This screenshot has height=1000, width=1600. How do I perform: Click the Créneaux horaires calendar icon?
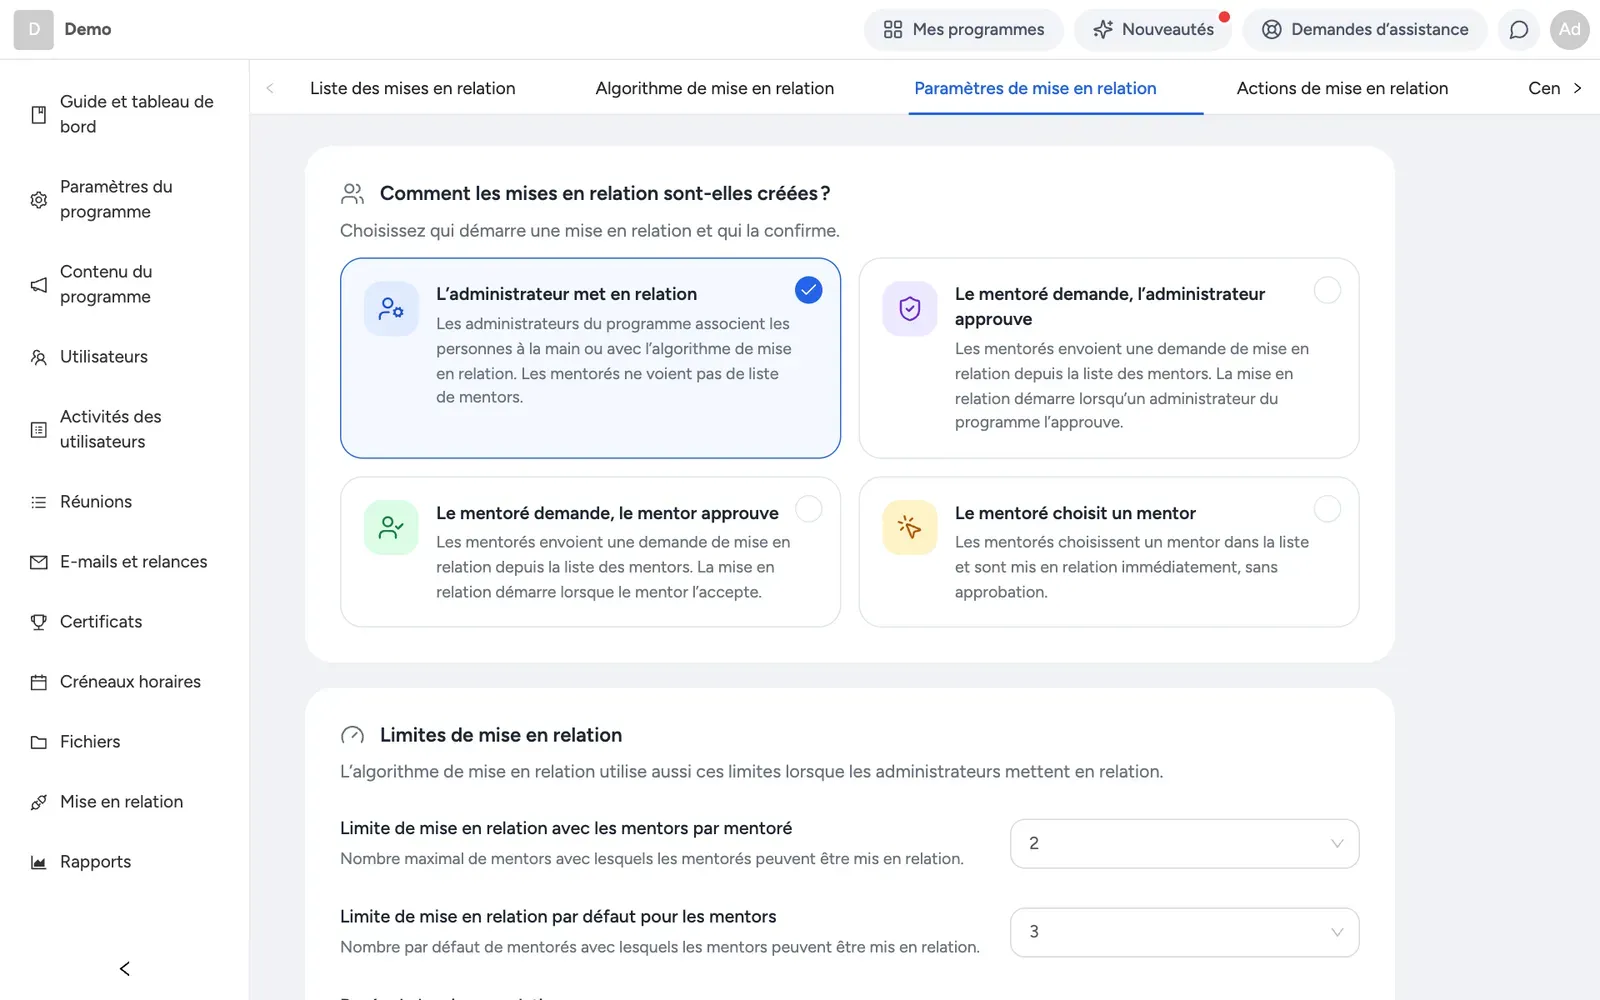(39, 682)
